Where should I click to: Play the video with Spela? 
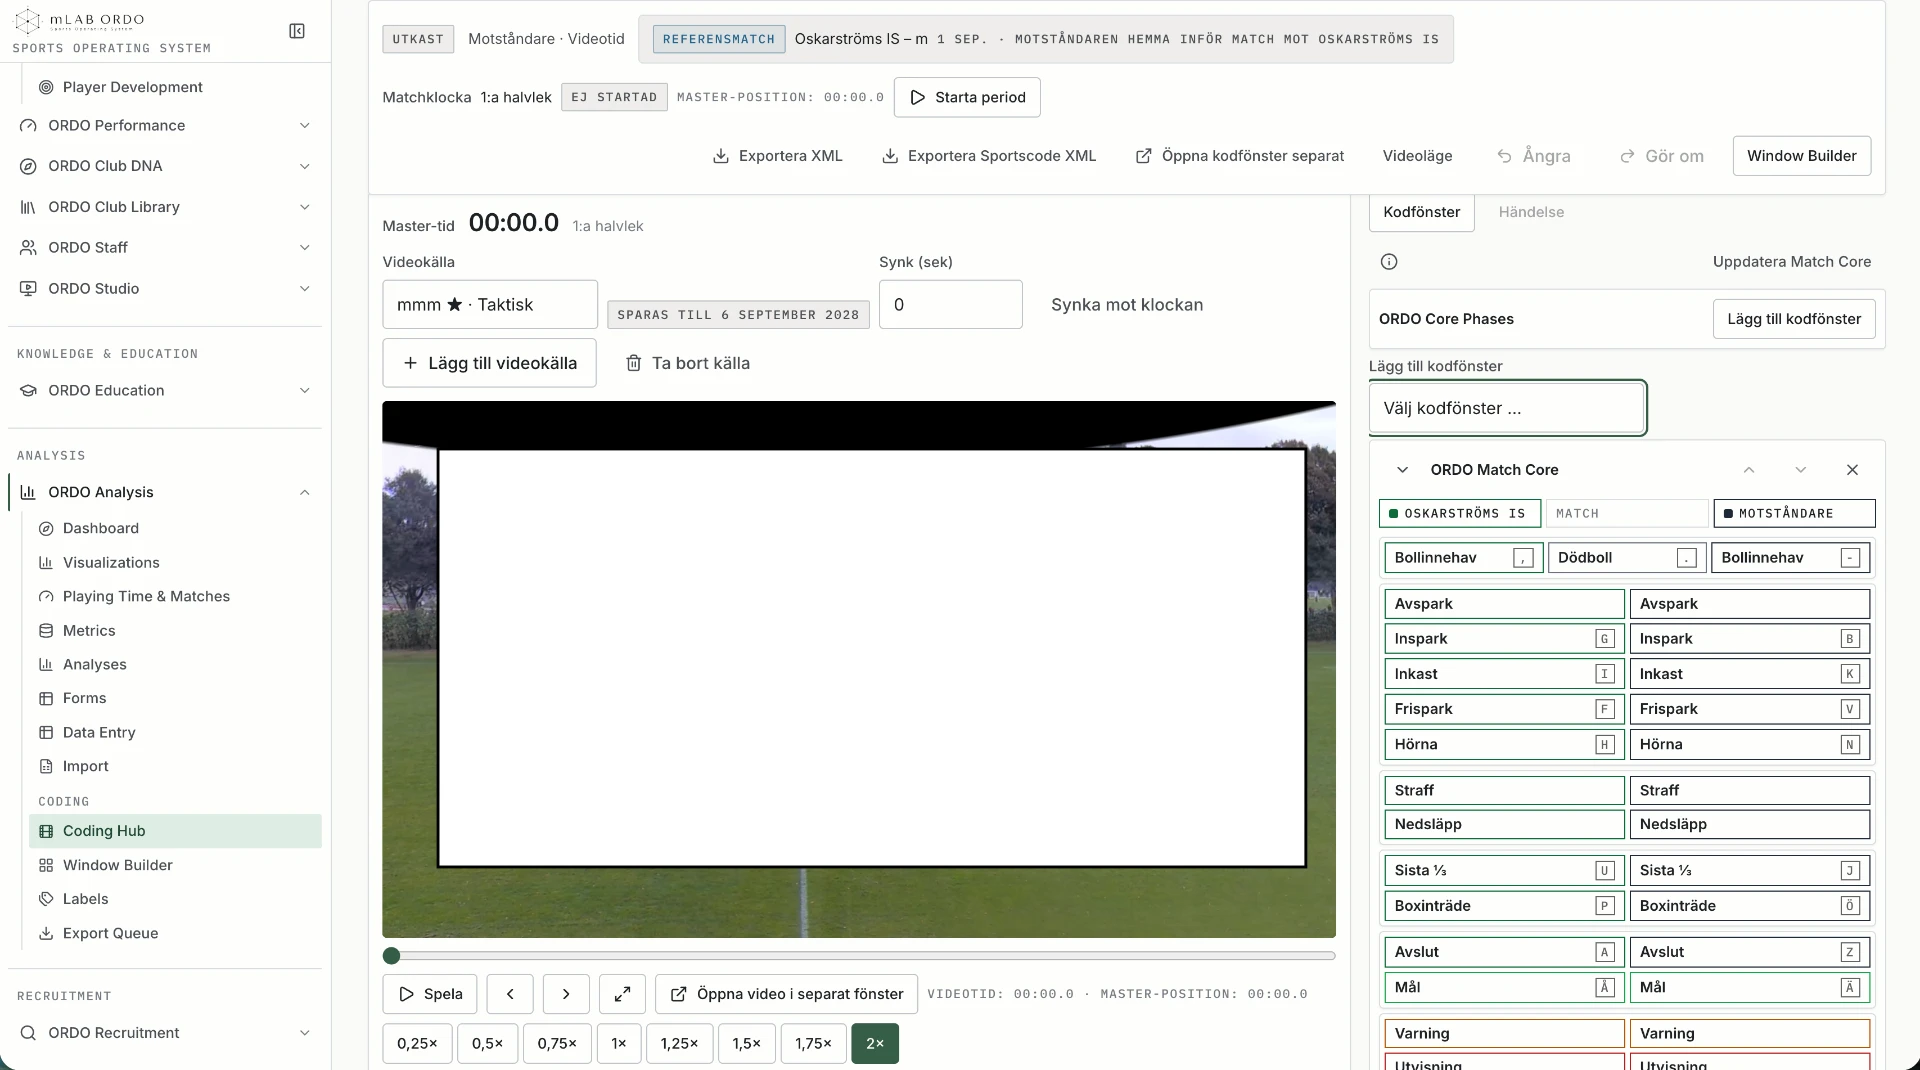(x=430, y=994)
